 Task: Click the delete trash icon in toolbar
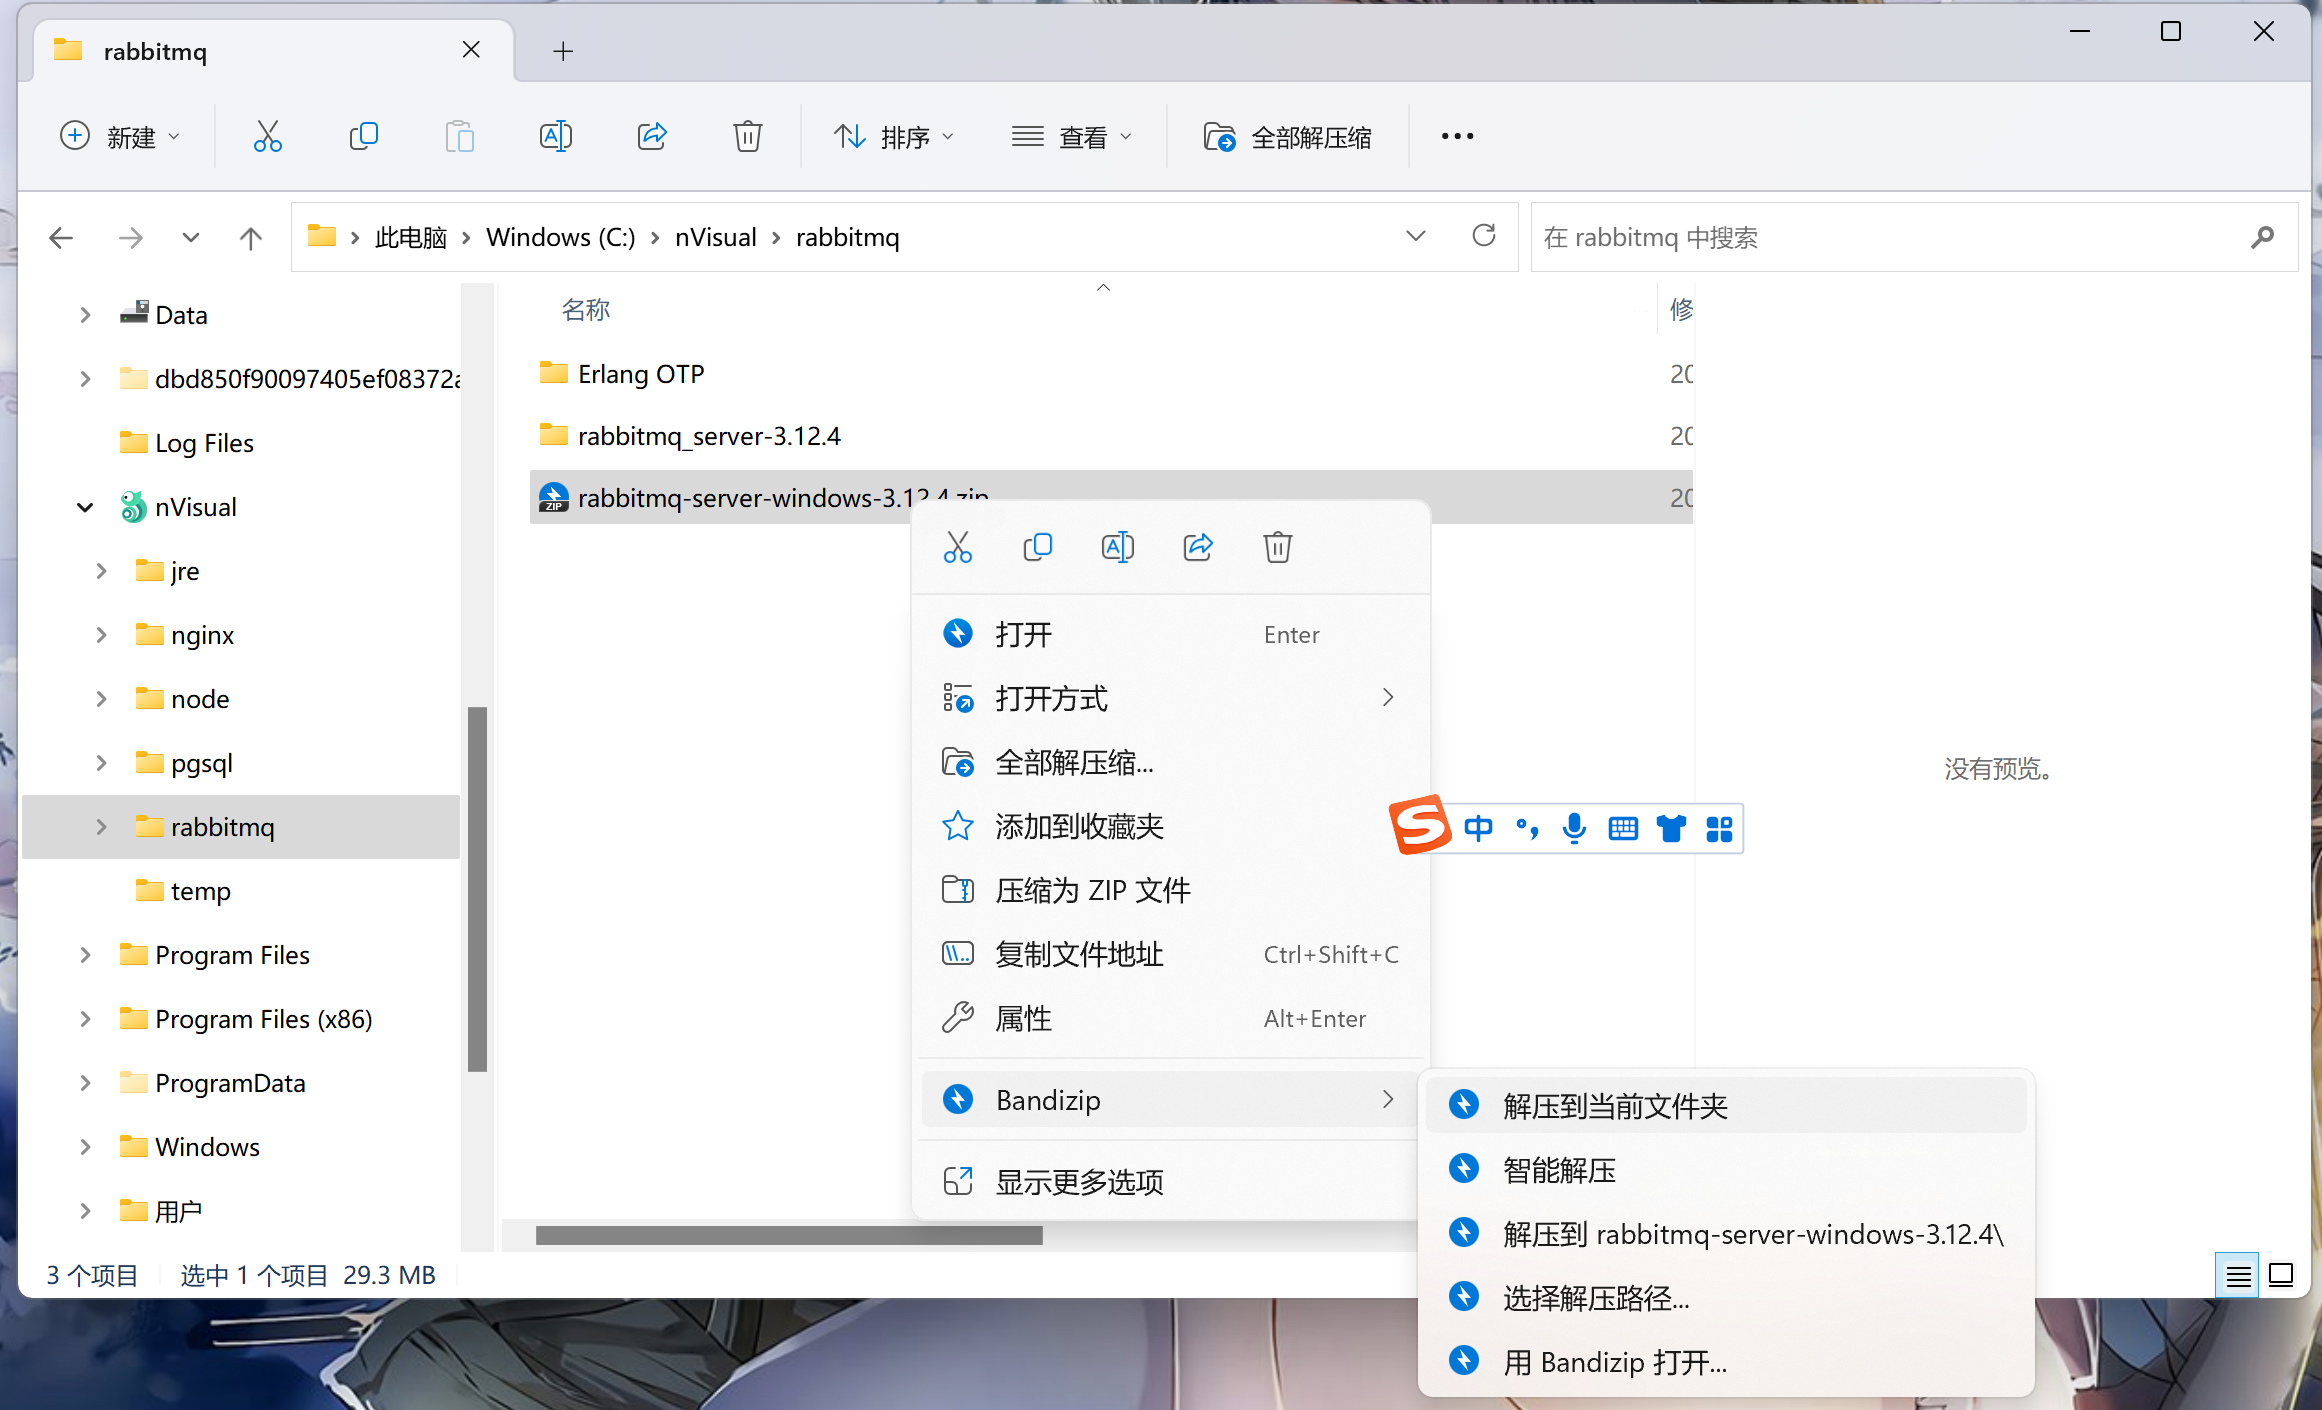point(747,136)
